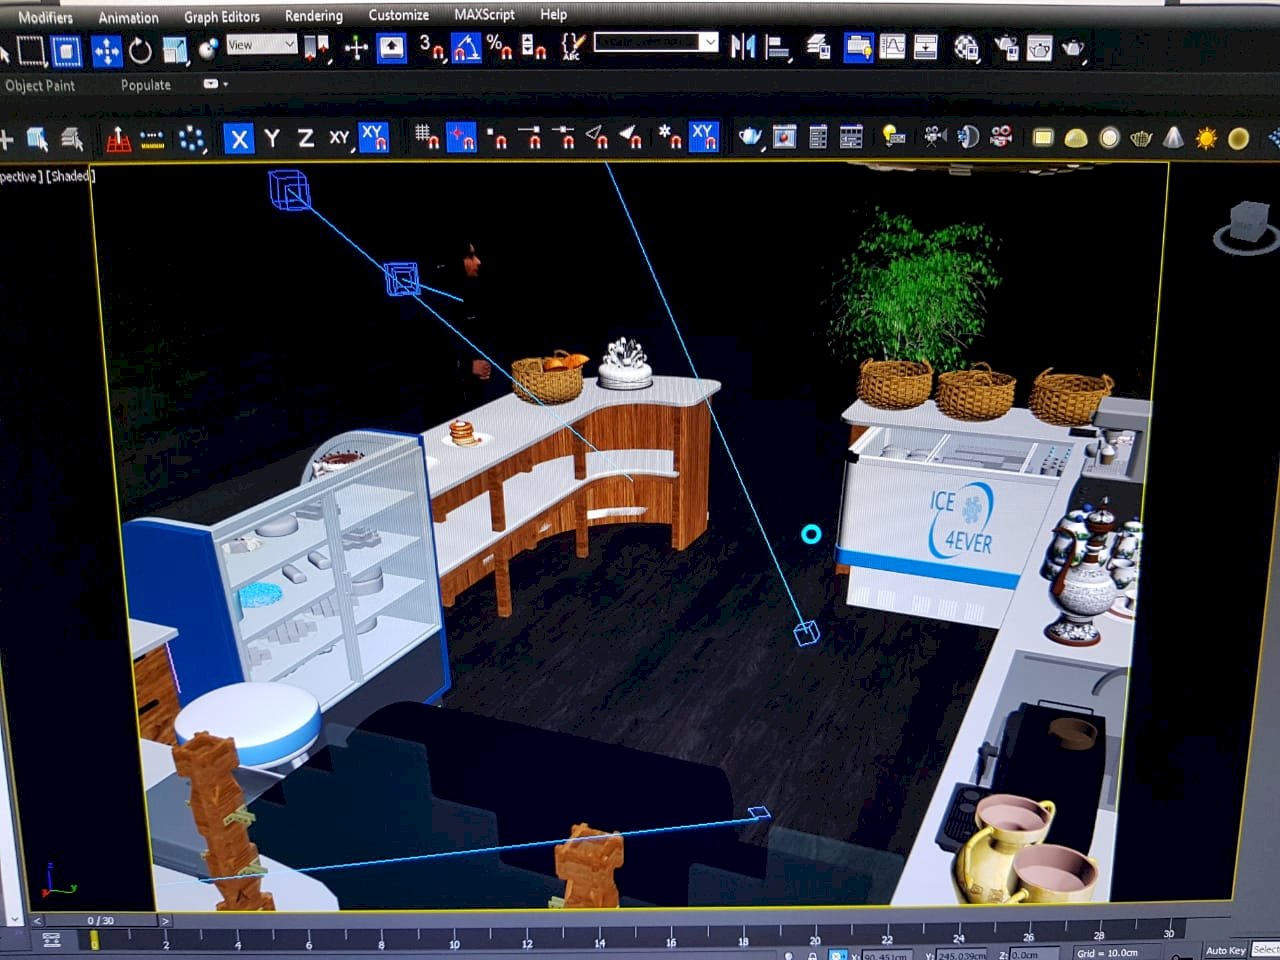Toggle Percent Snap button
The image size is (1280, 960).
pos(499,48)
